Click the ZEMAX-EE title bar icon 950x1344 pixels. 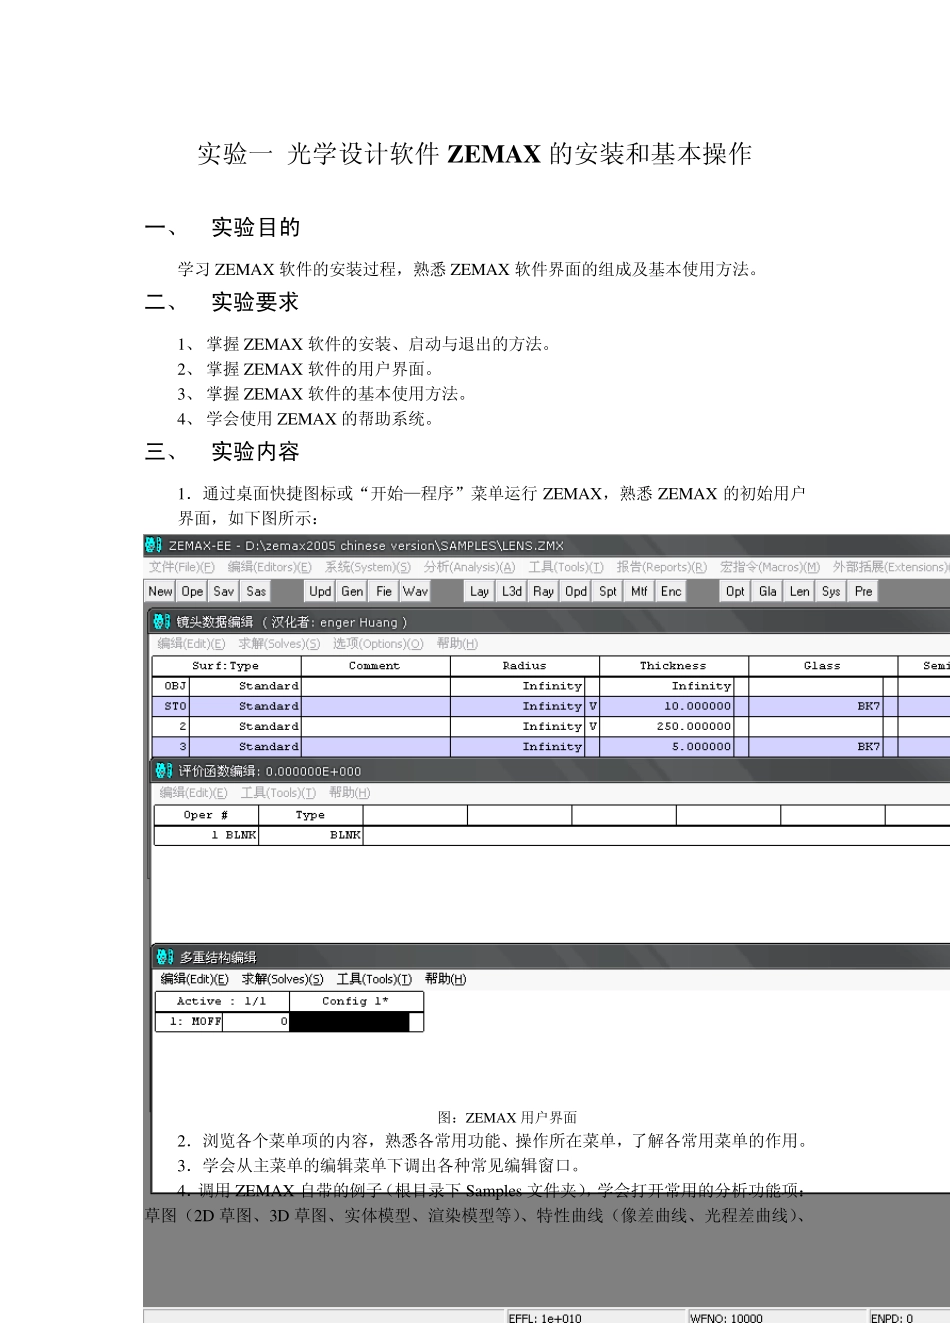click(x=154, y=545)
